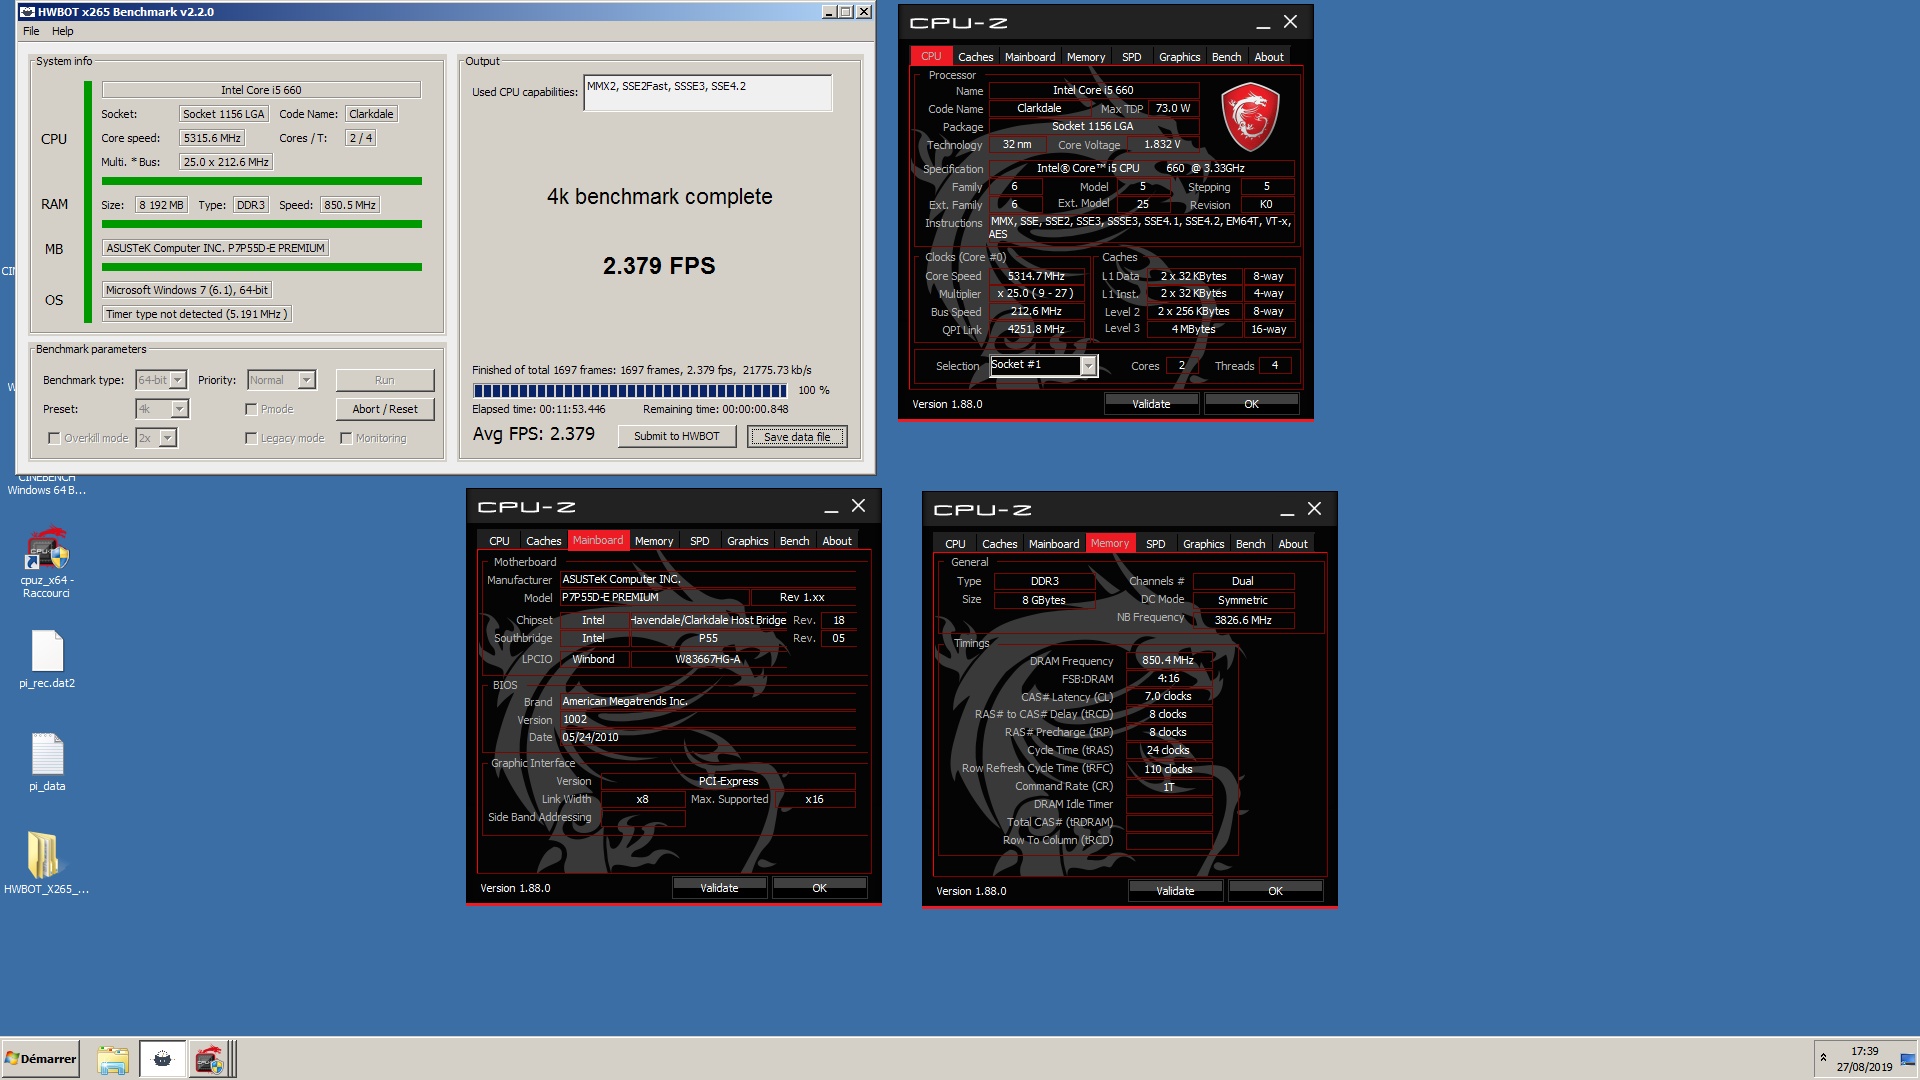This screenshot has width=1920, height=1080.
Task: Toggle the Overkill mode checkbox
Action: click(54, 438)
